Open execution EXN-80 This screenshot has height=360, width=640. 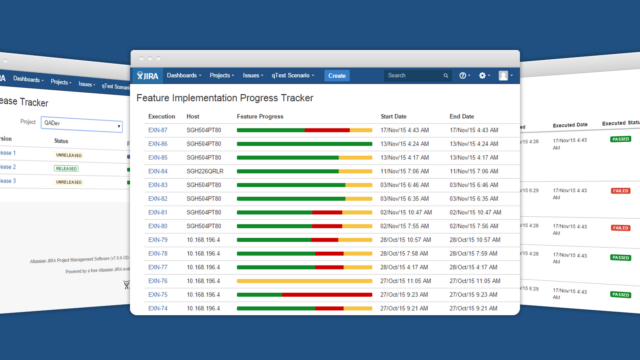[x=158, y=226]
